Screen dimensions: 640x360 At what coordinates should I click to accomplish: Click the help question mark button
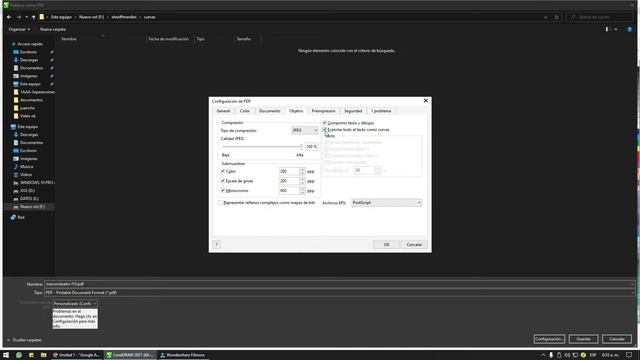pos(217,244)
